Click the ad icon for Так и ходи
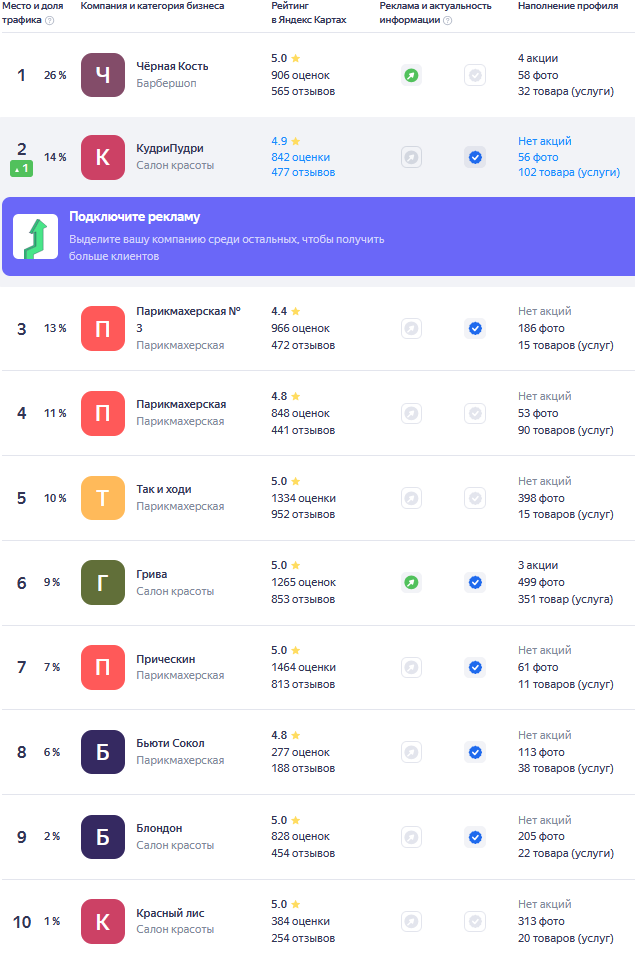The width and height of the screenshot is (635, 960). click(x=411, y=498)
